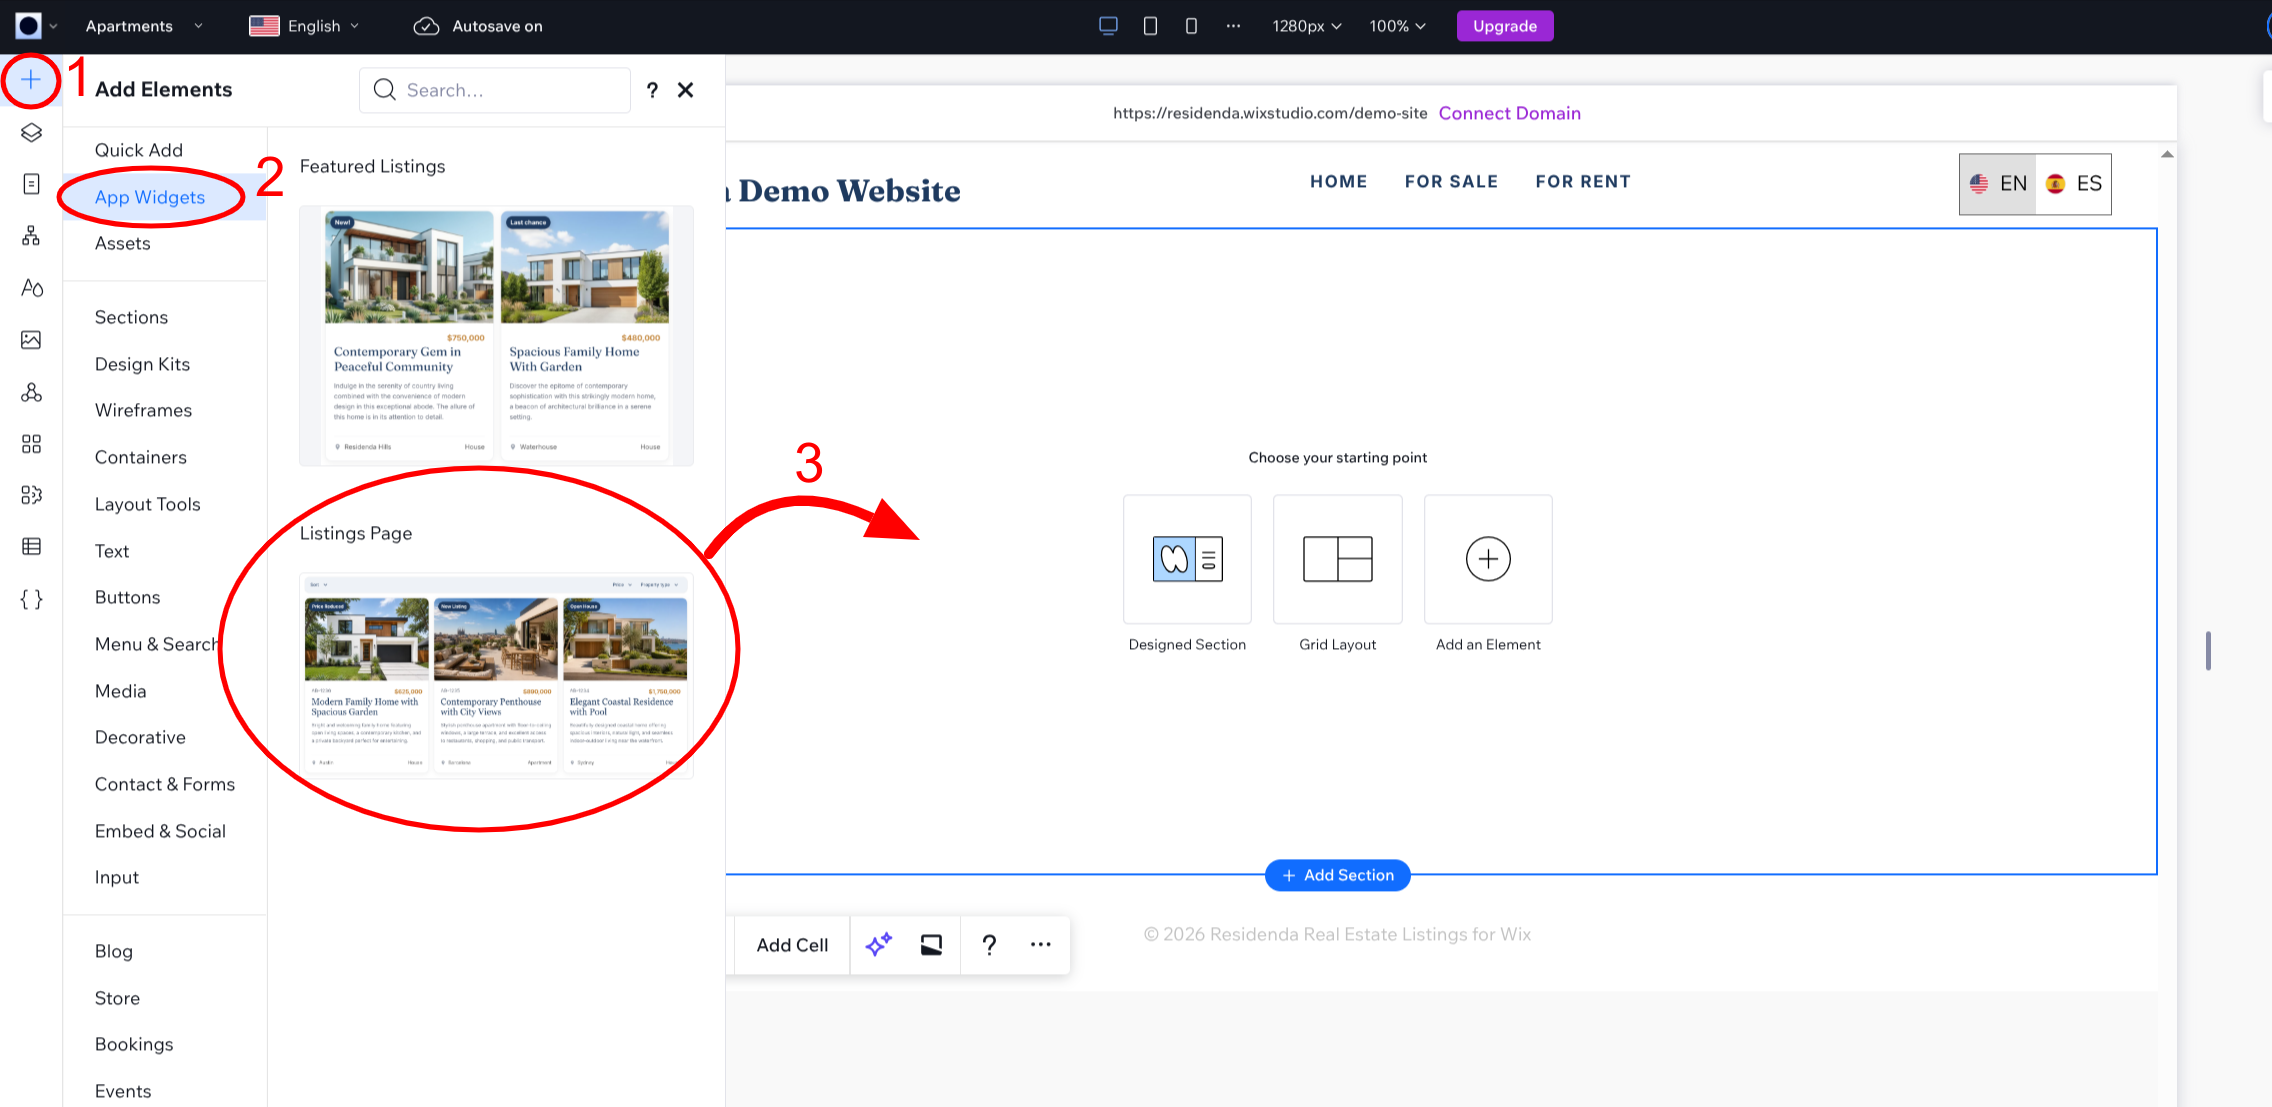
Task: Switch site language to ES
Action: 2074,184
